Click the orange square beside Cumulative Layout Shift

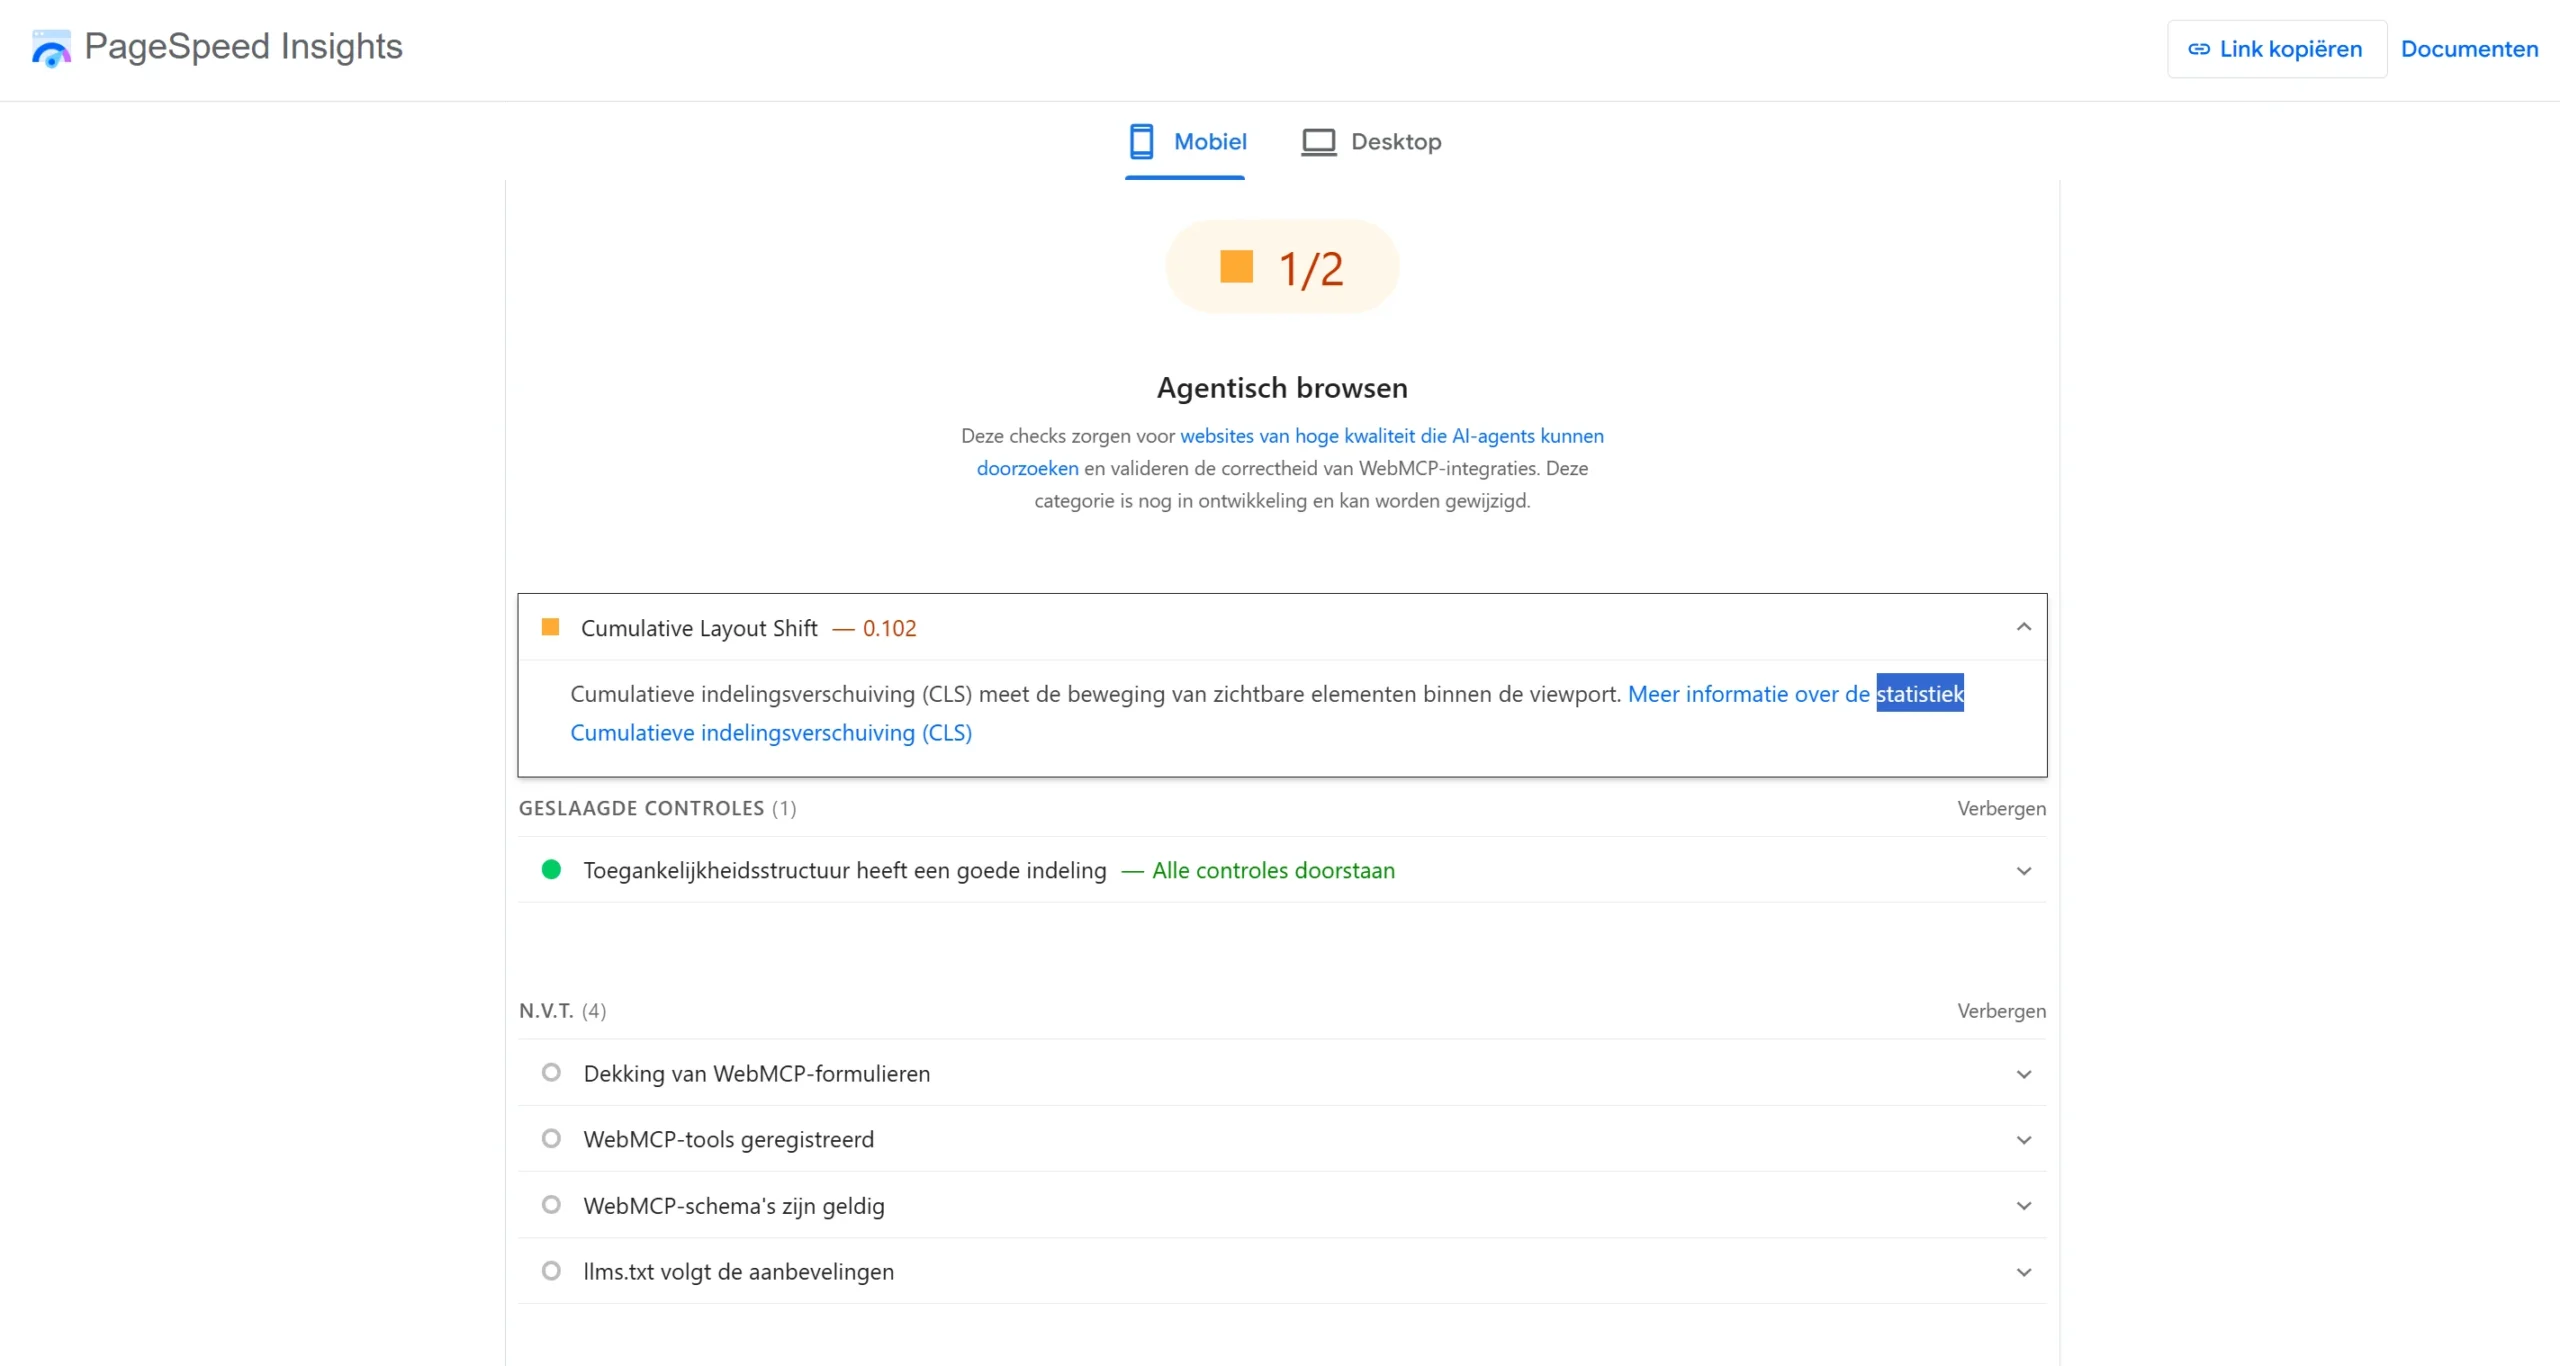tap(550, 627)
